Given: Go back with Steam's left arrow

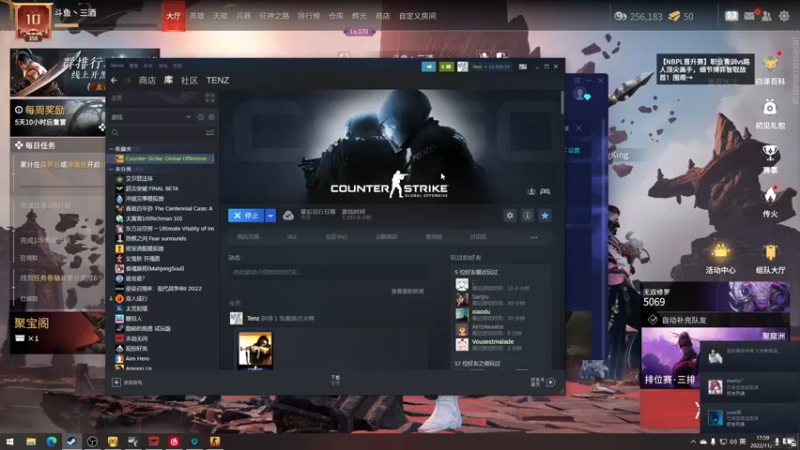Looking at the screenshot, I should pyautogui.click(x=114, y=80).
